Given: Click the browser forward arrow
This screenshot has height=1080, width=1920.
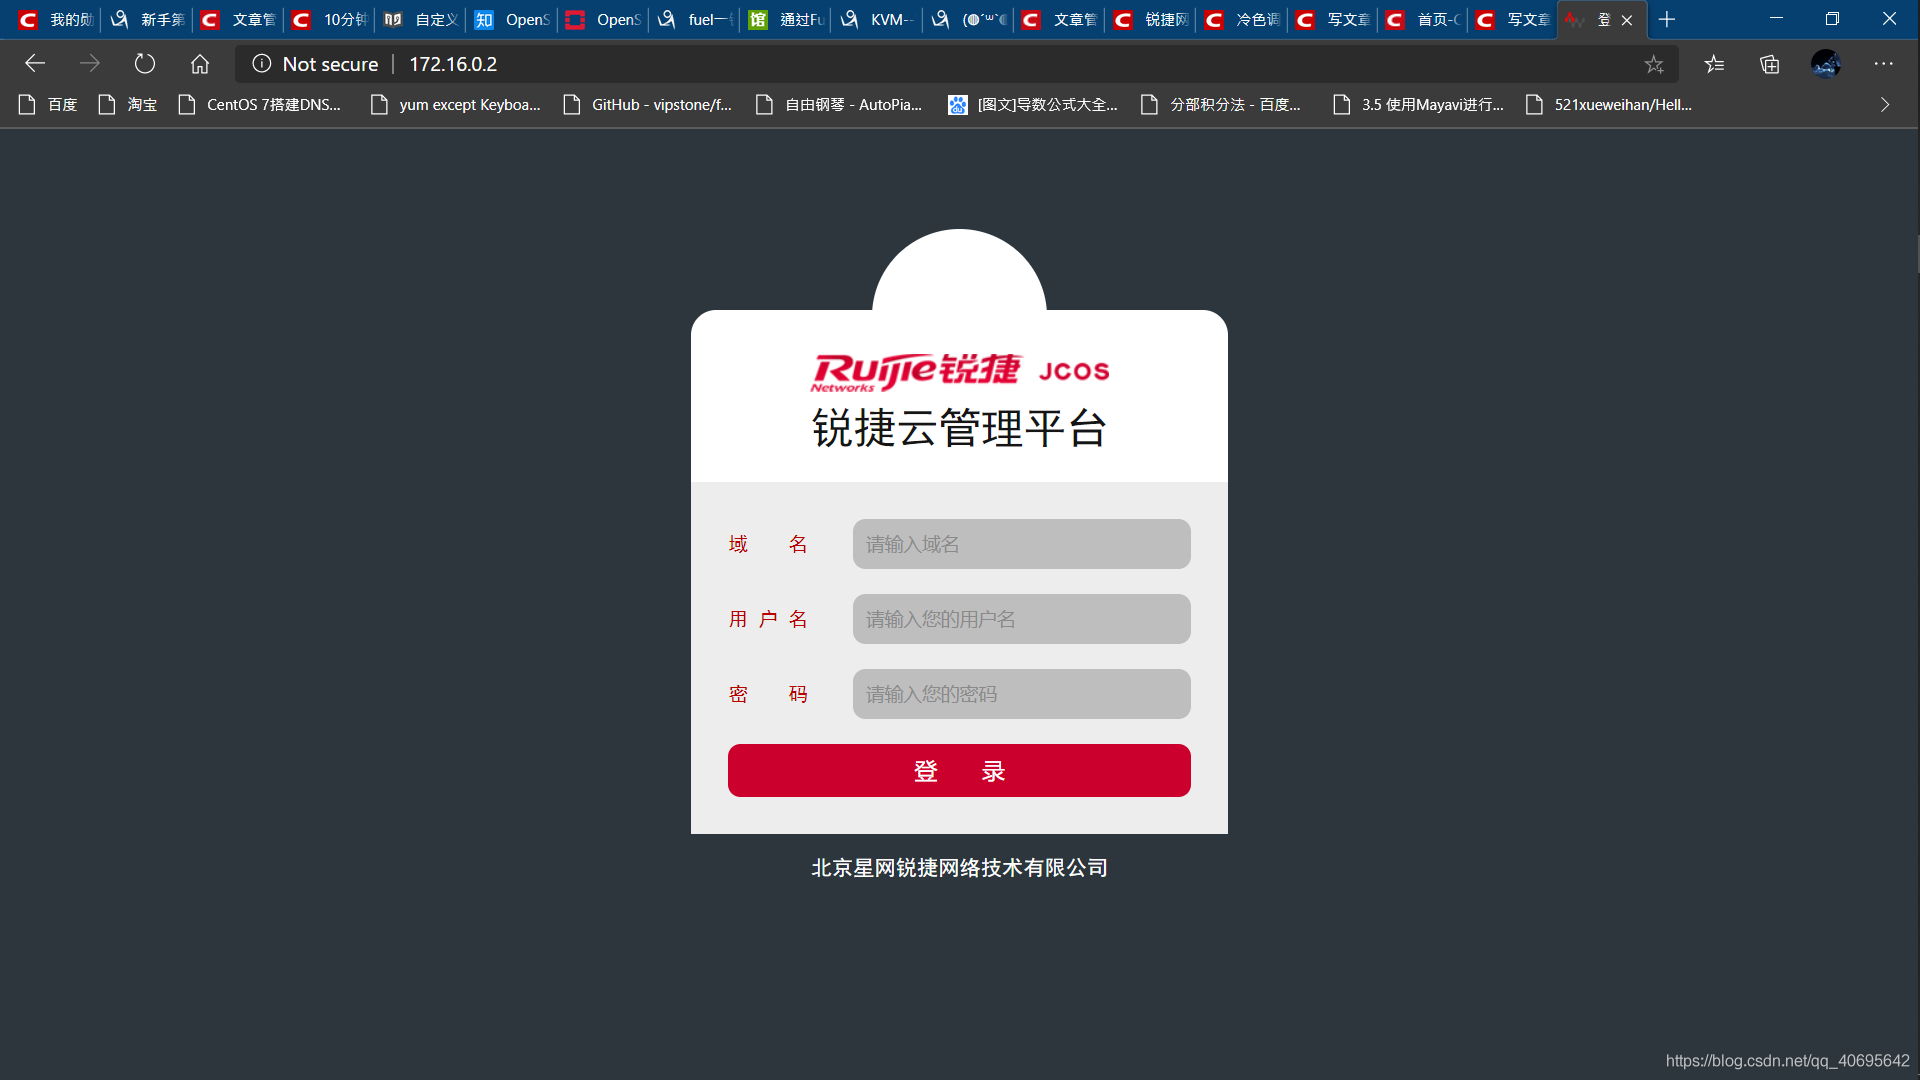Looking at the screenshot, I should 90,64.
